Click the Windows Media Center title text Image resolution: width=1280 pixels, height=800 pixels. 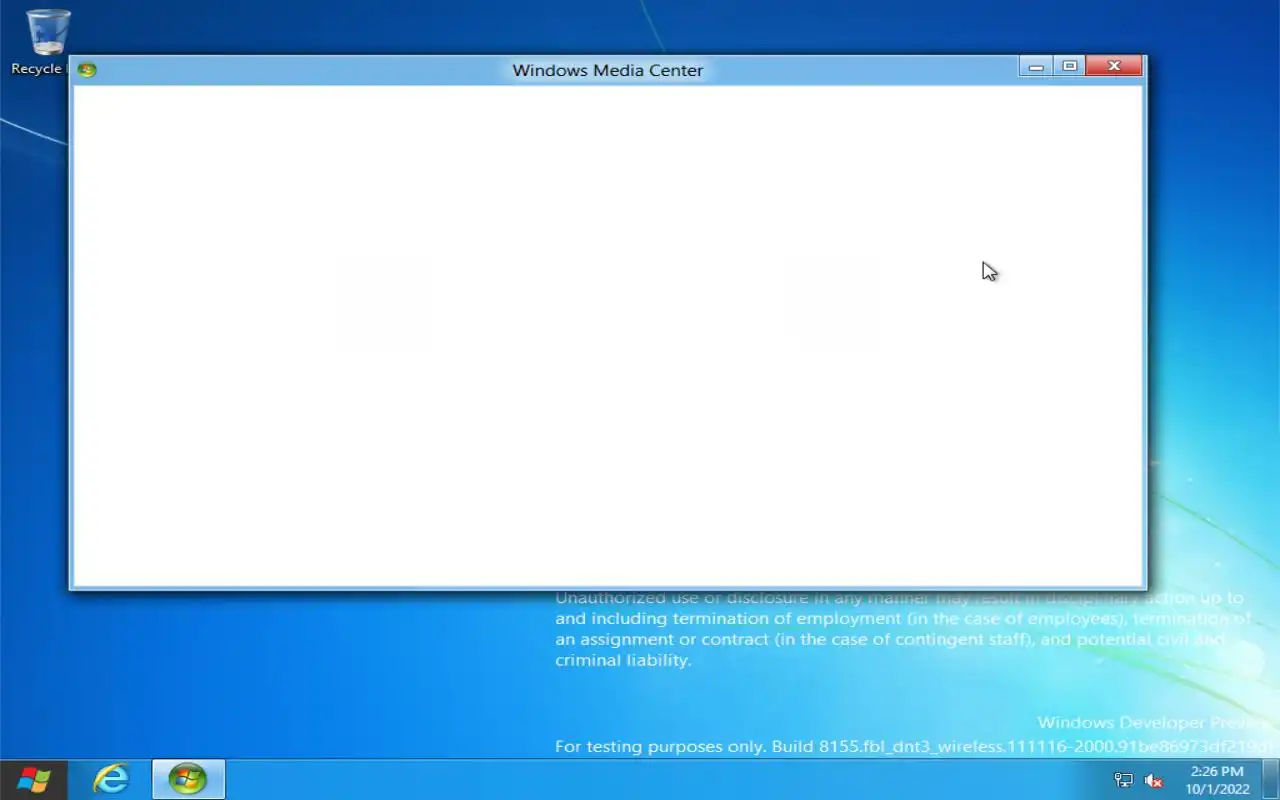click(x=608, y=70)
